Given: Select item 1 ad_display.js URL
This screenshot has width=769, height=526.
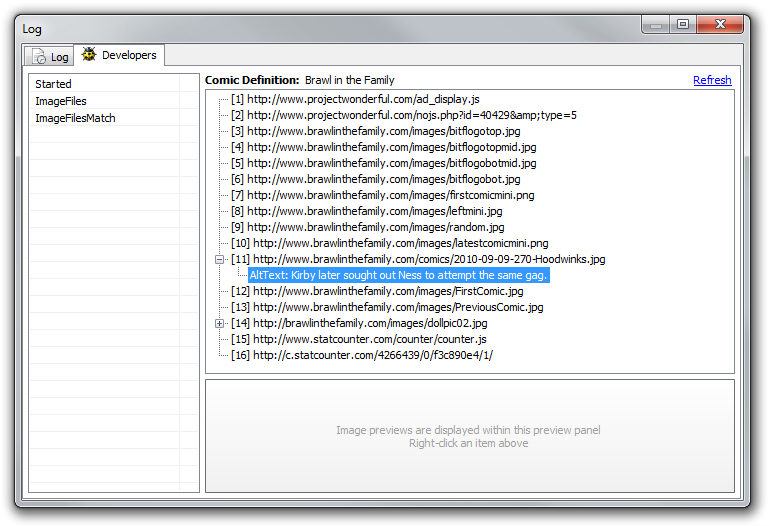Looking at the screenshot, I should tap(355, 99).
